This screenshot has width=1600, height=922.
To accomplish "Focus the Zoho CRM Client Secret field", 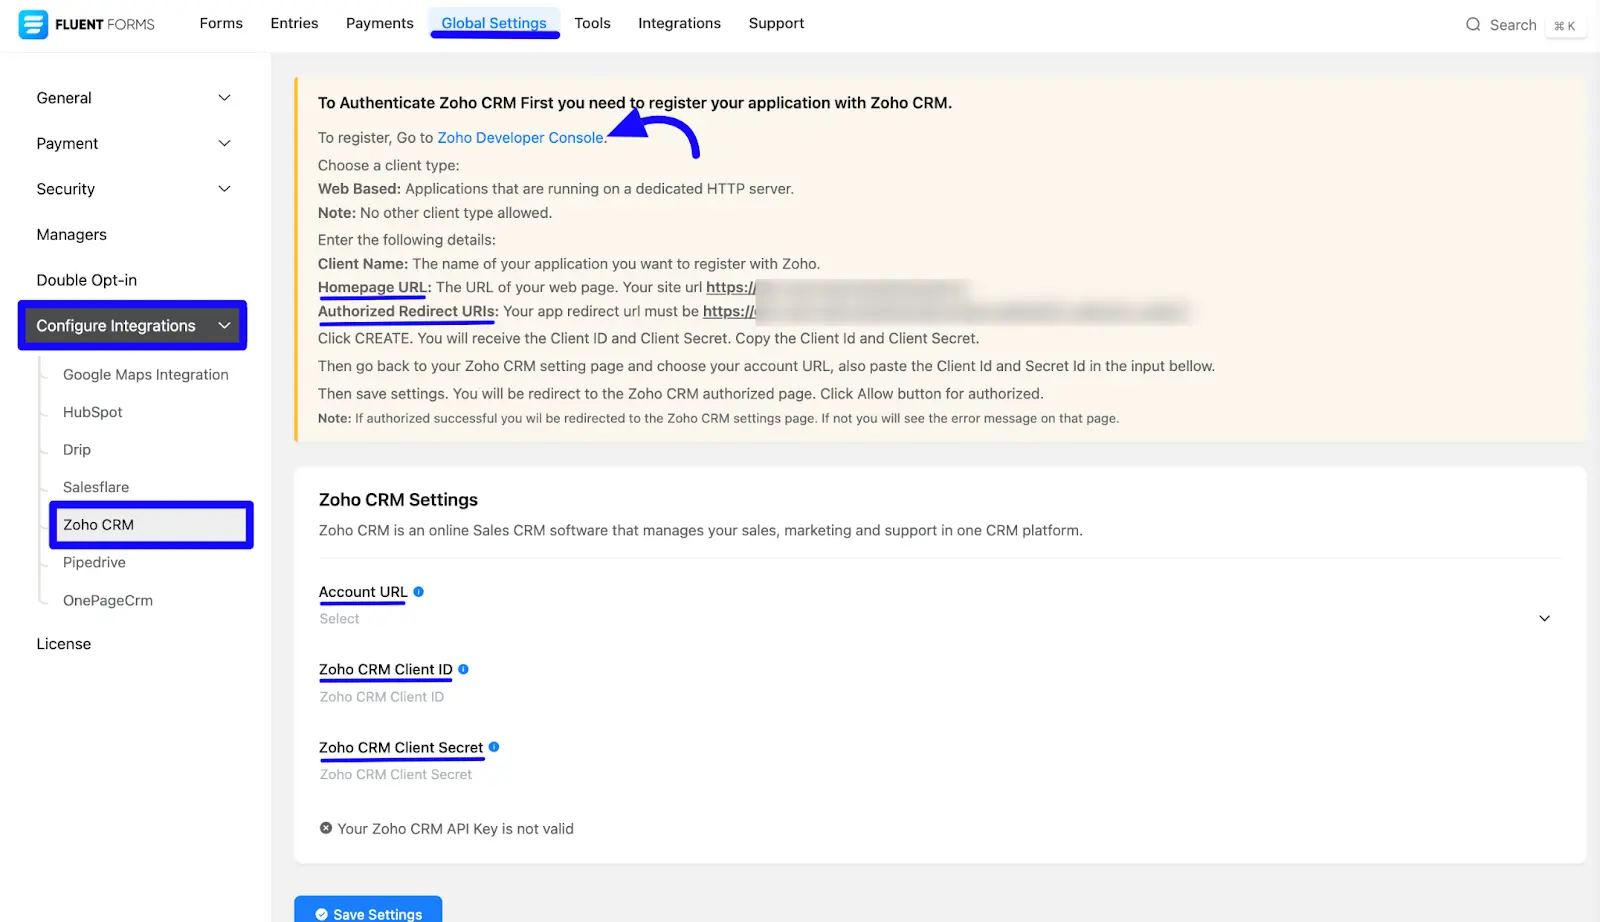I will [x=937, y=775].
